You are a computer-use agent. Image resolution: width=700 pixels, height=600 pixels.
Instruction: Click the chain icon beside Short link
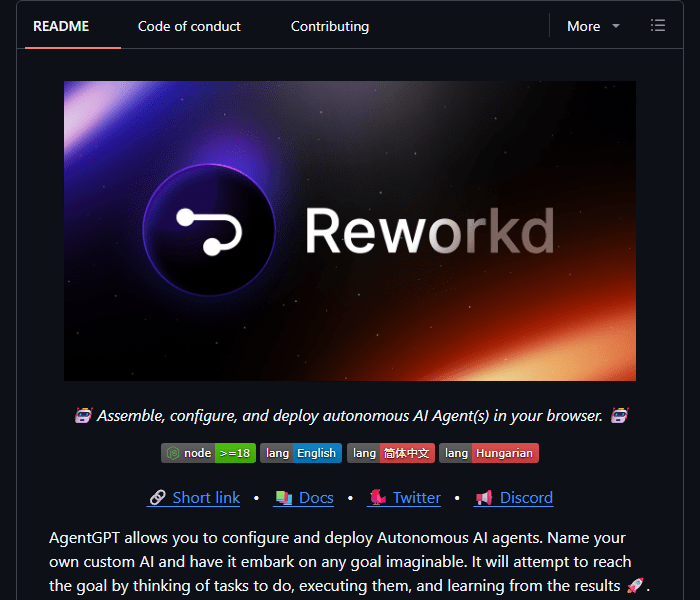158,497
